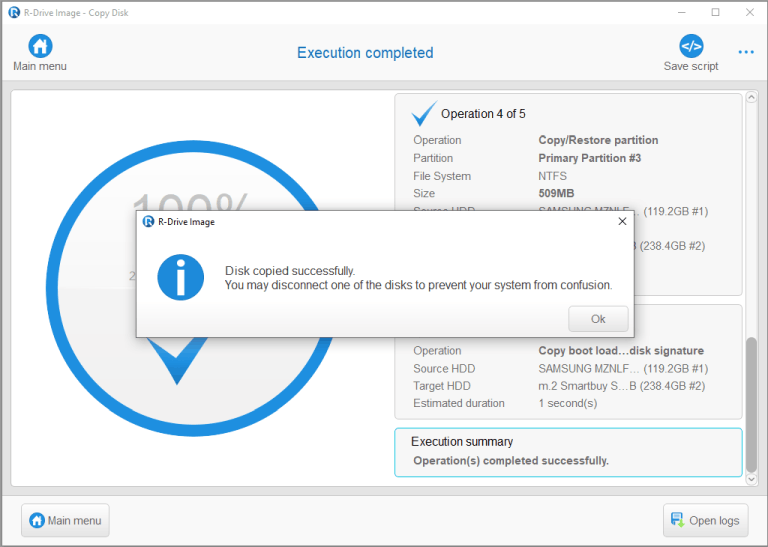Screen dimensions: 768x547
Task: Click the Main menu home icon at top
Action: point(40,46)
